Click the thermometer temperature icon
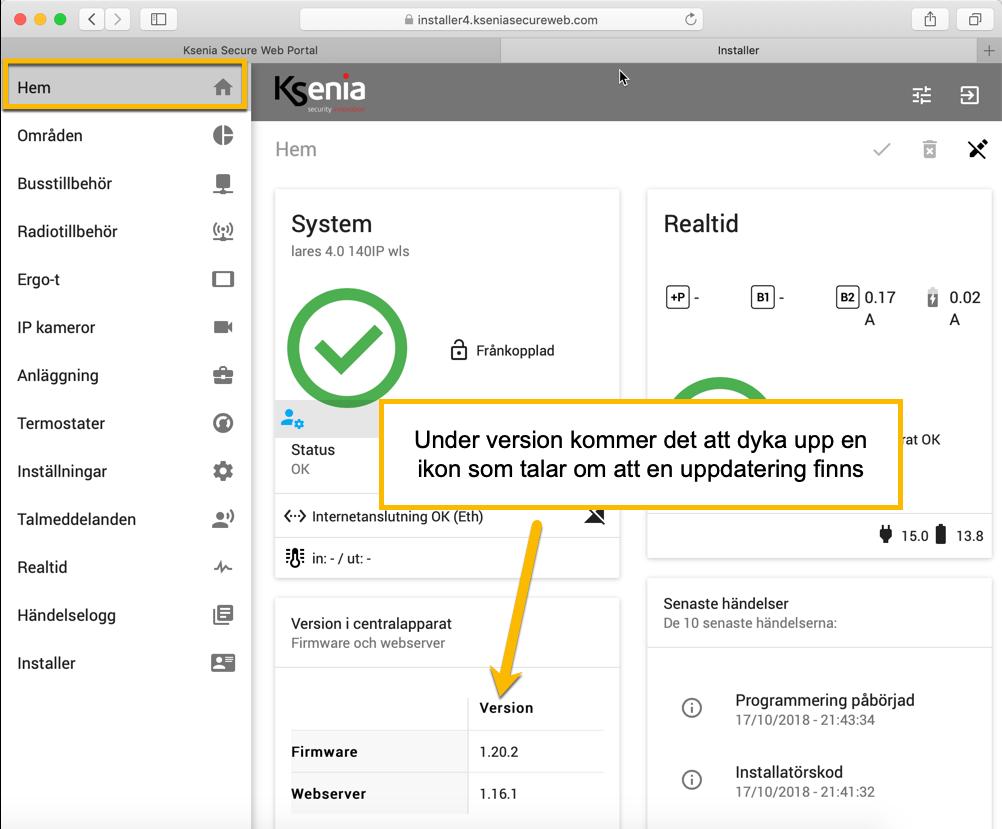The width and height of the screenshot is (1002, 829). [x=295, y=558]
